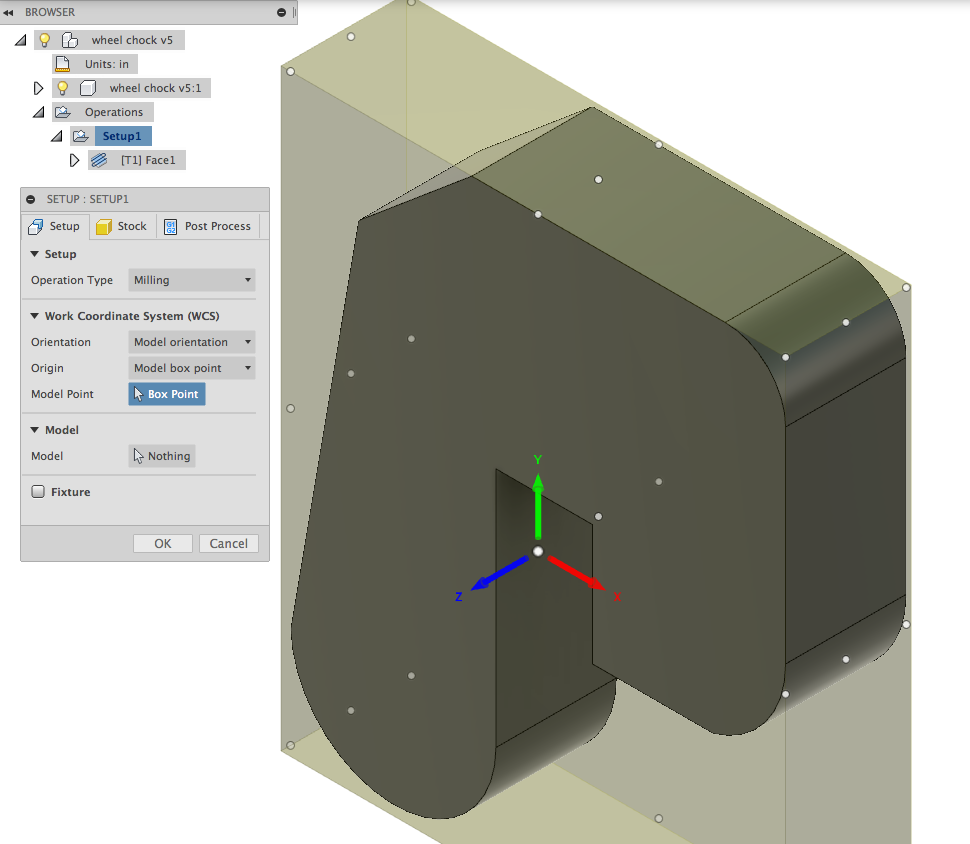Click the wheel chock v5 document icon

point(70,40)
